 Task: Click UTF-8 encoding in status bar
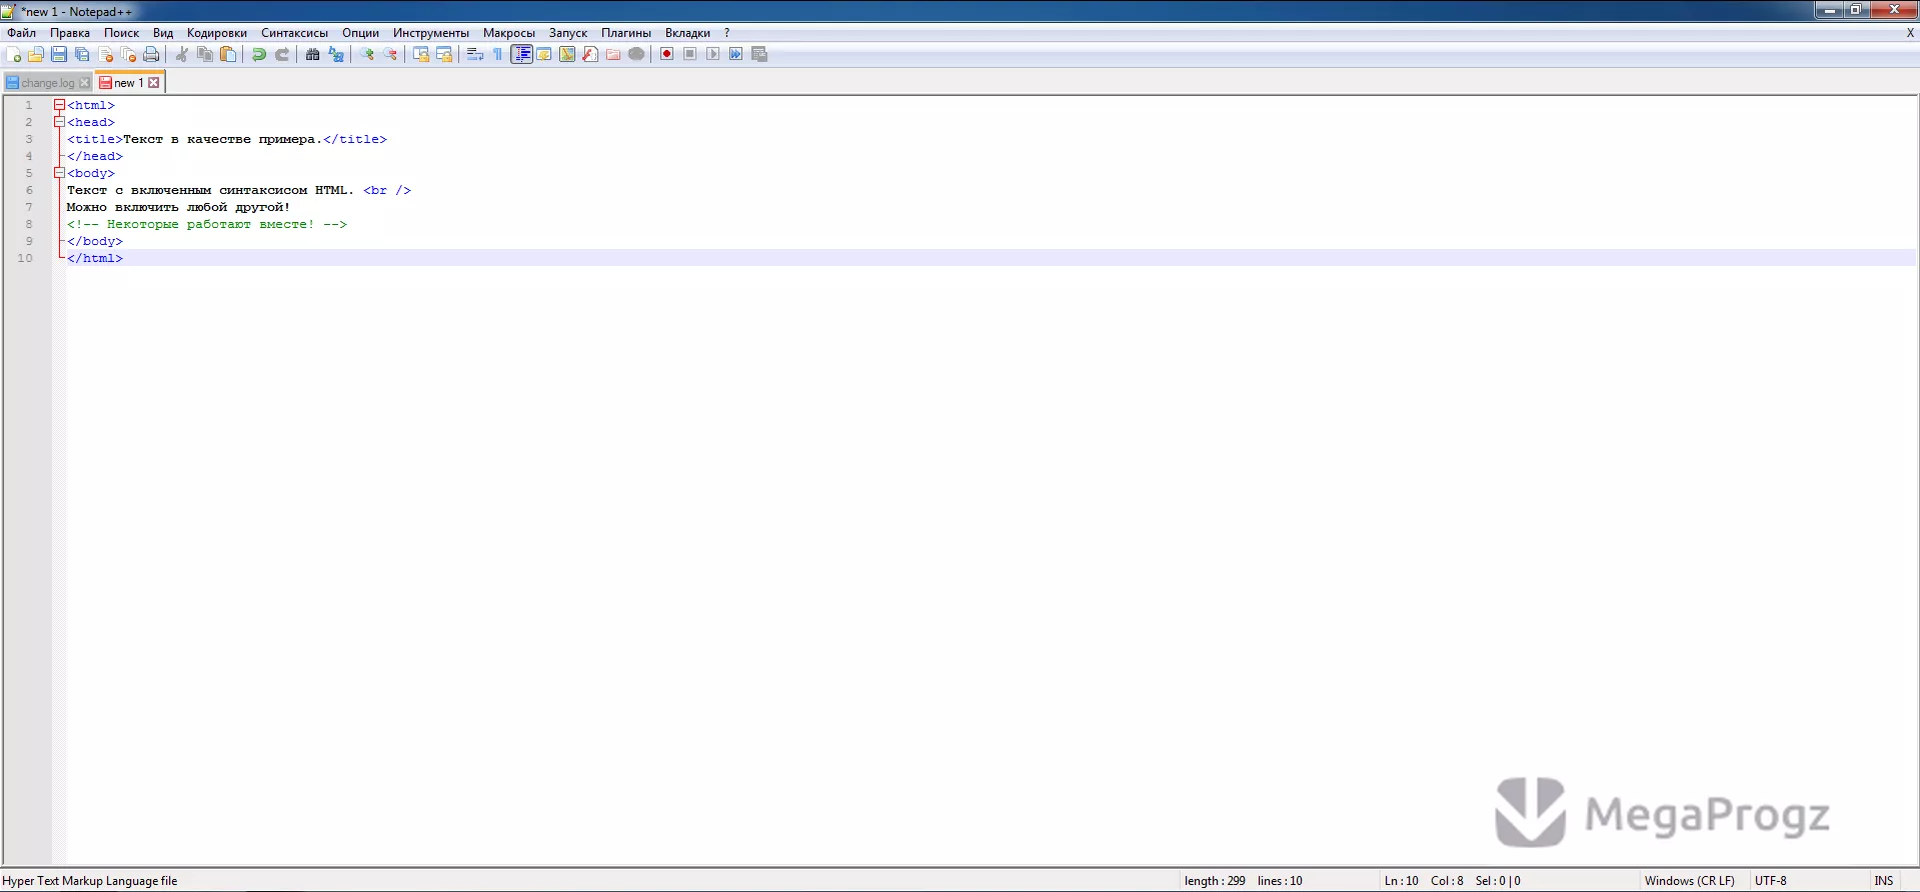click(1771, 881)
